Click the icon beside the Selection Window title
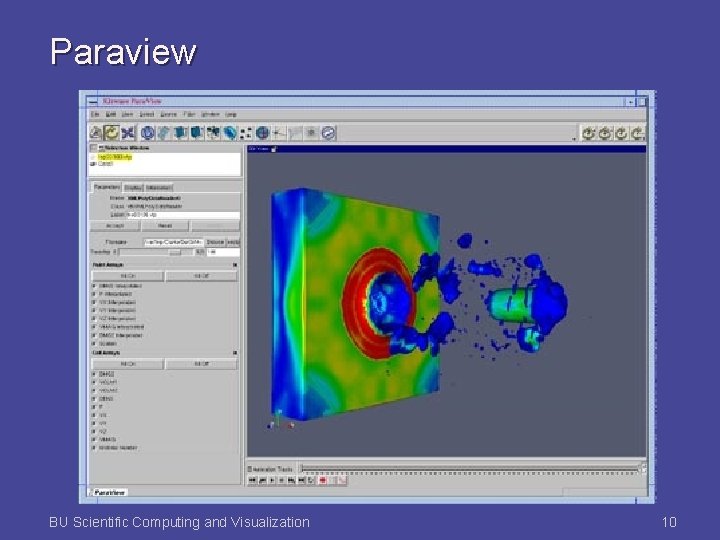Image resolution: width=720 pixels, height=540 pixels. coord(101,148)
